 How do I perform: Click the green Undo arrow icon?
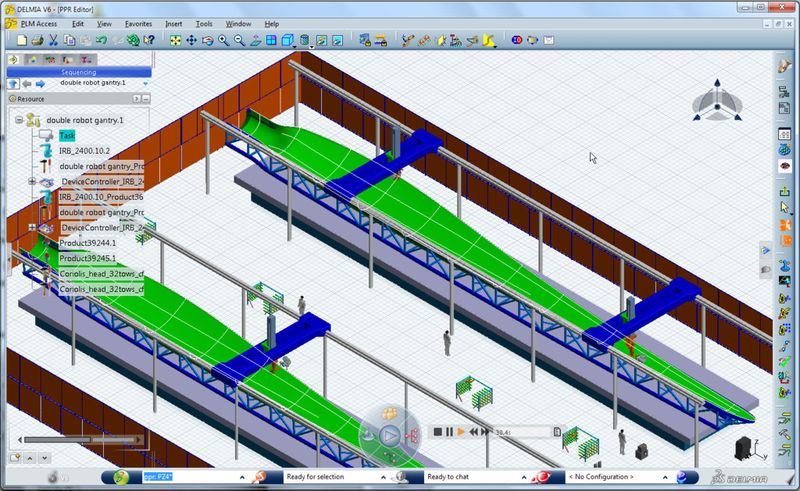point(101,40)
